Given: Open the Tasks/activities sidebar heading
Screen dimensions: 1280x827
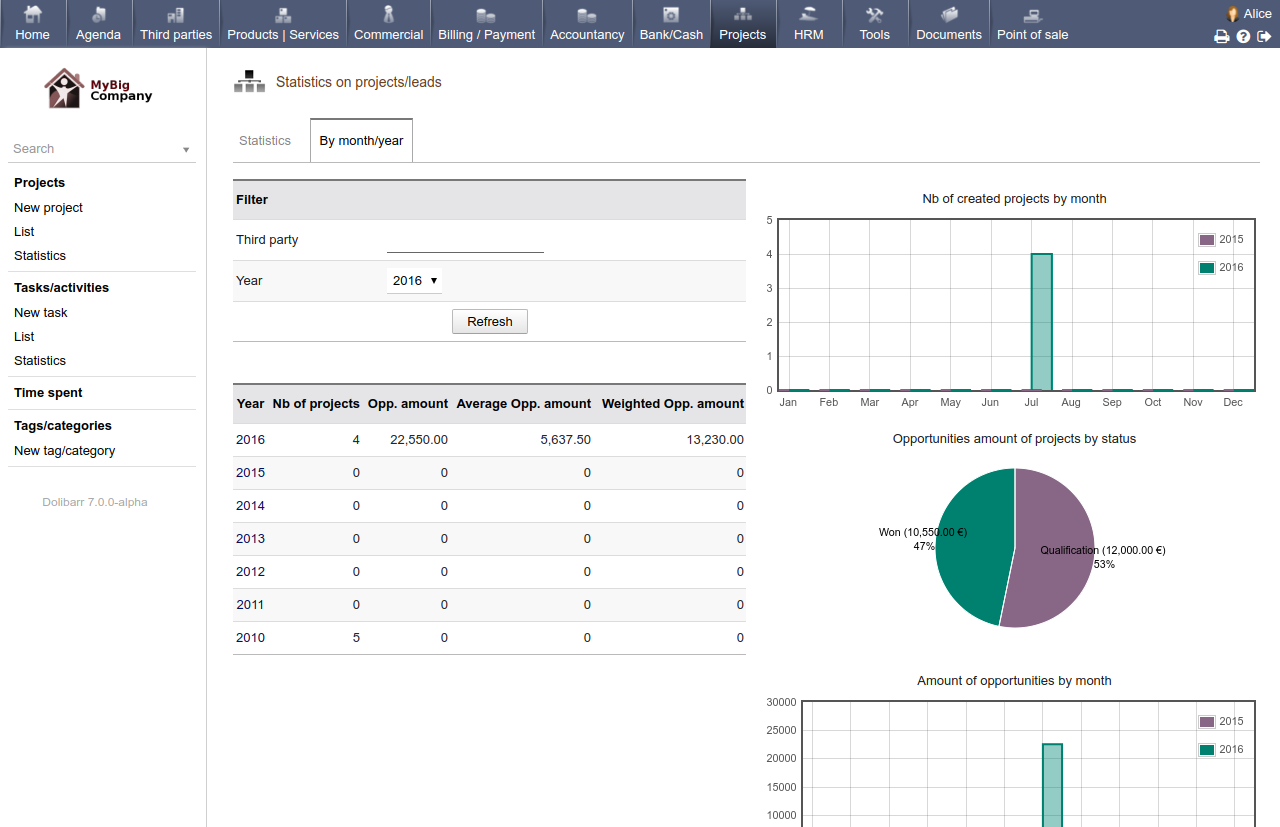Looking at the screenshot, I should coord(61,288).
